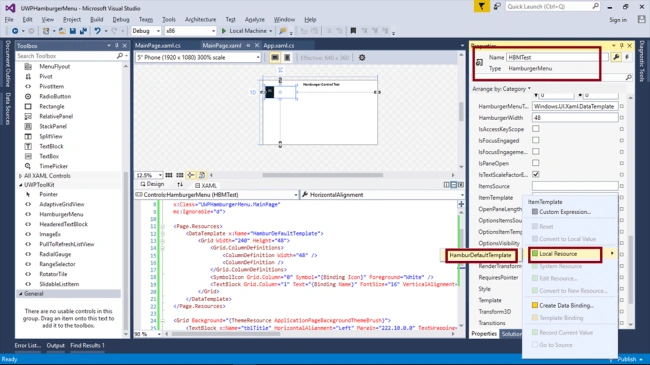Click the swap panes arrows icon
Screen dimensions: 650x365
pyautogui.click(x=180, y=184)
